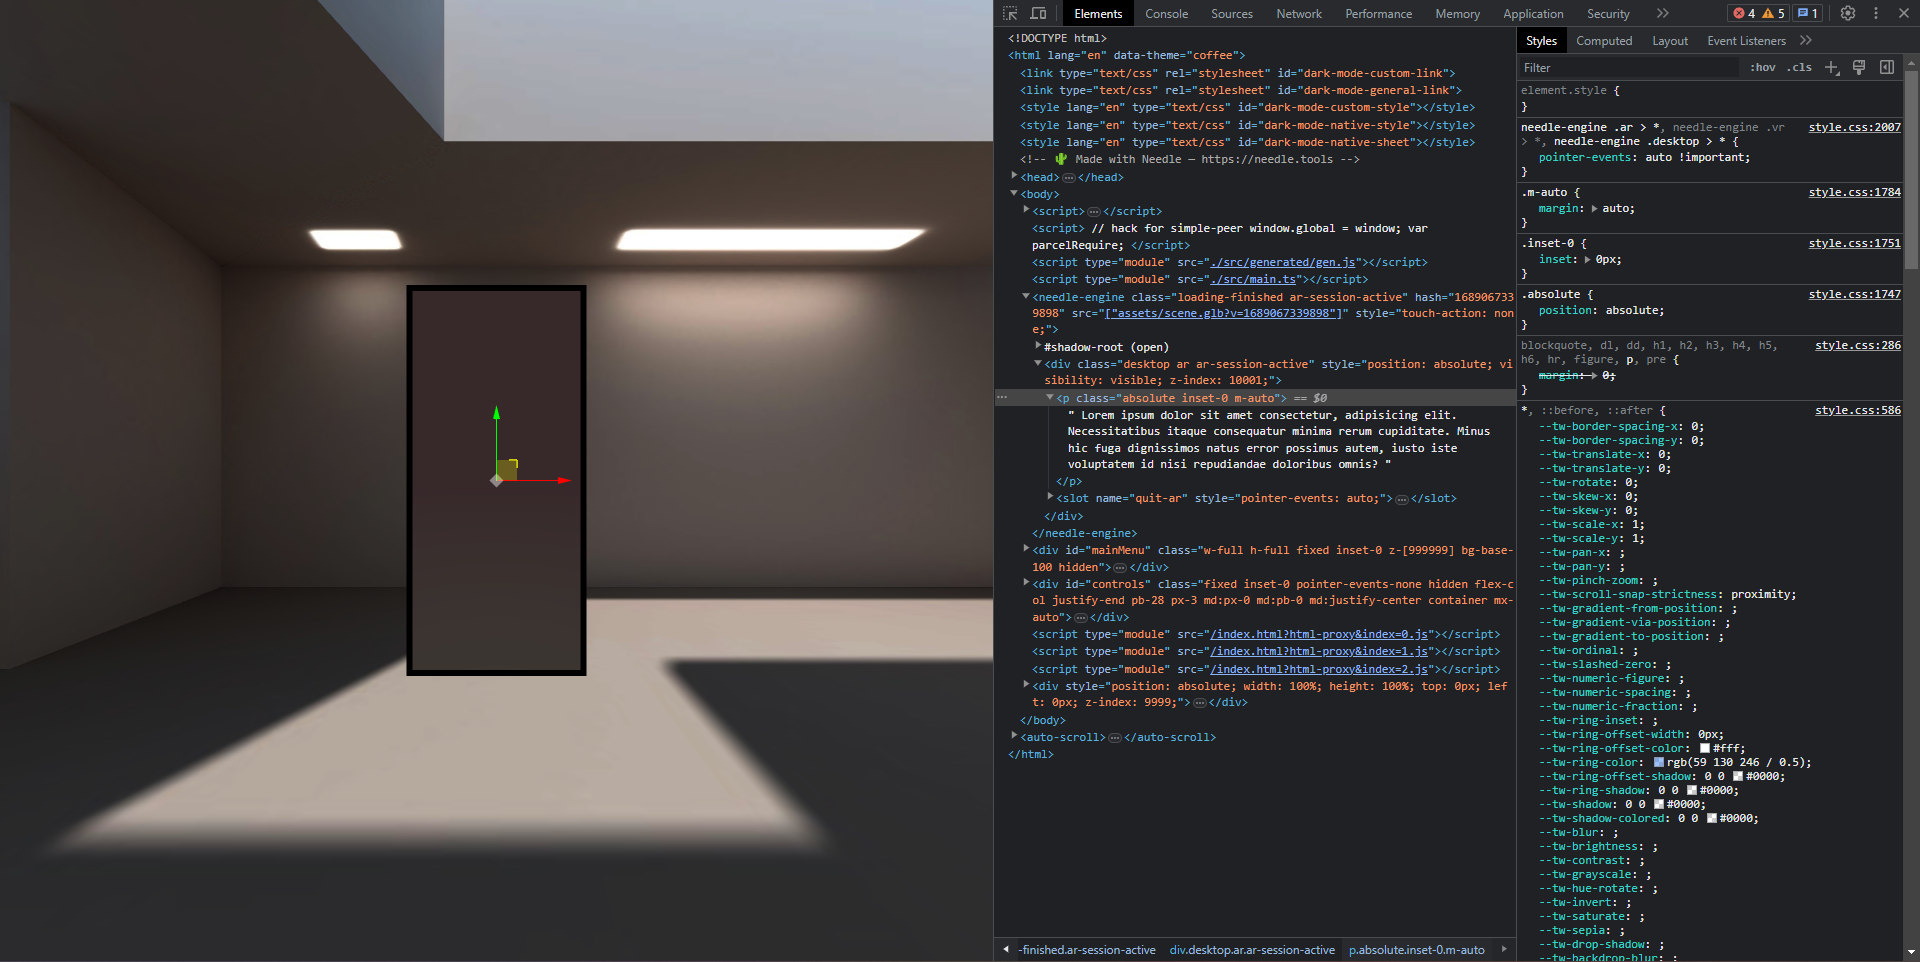Viewport: 1920px width, 962px height.
Task: Open the more panels chevron menu
Action: [x=1662, y=13]
